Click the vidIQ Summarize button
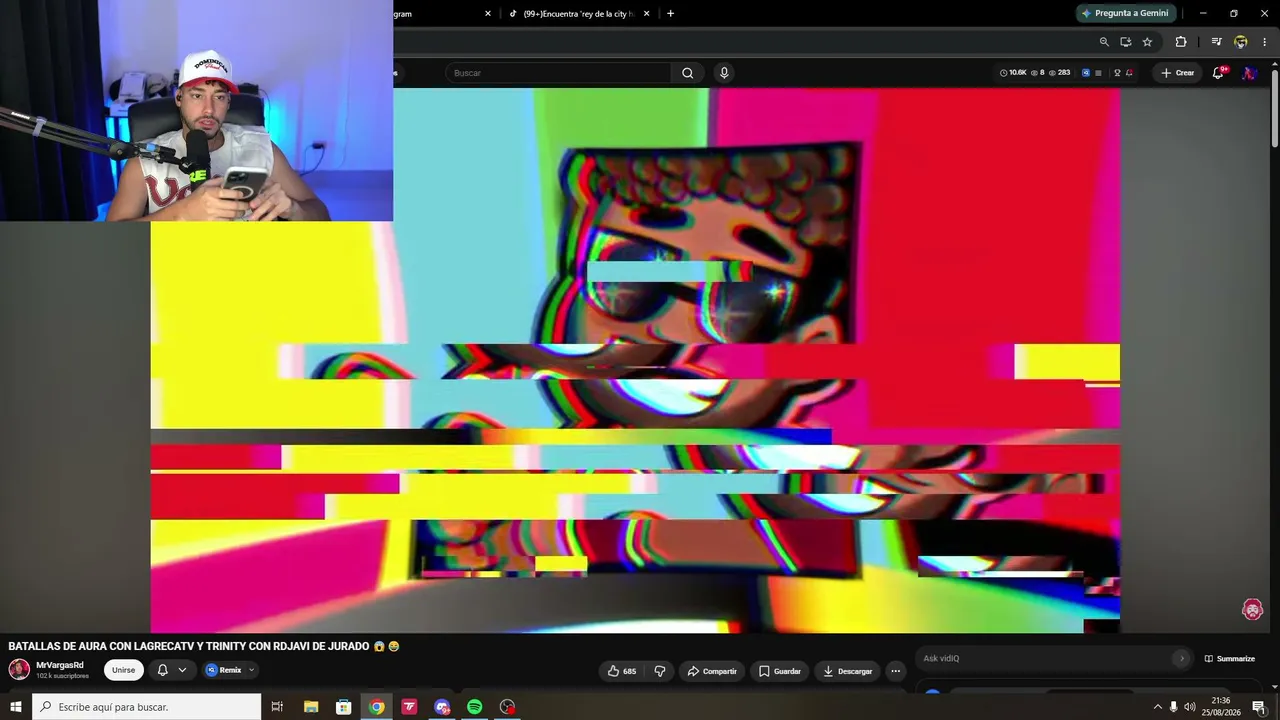Screen dimensions: 1280x720 click(1229, 659)
